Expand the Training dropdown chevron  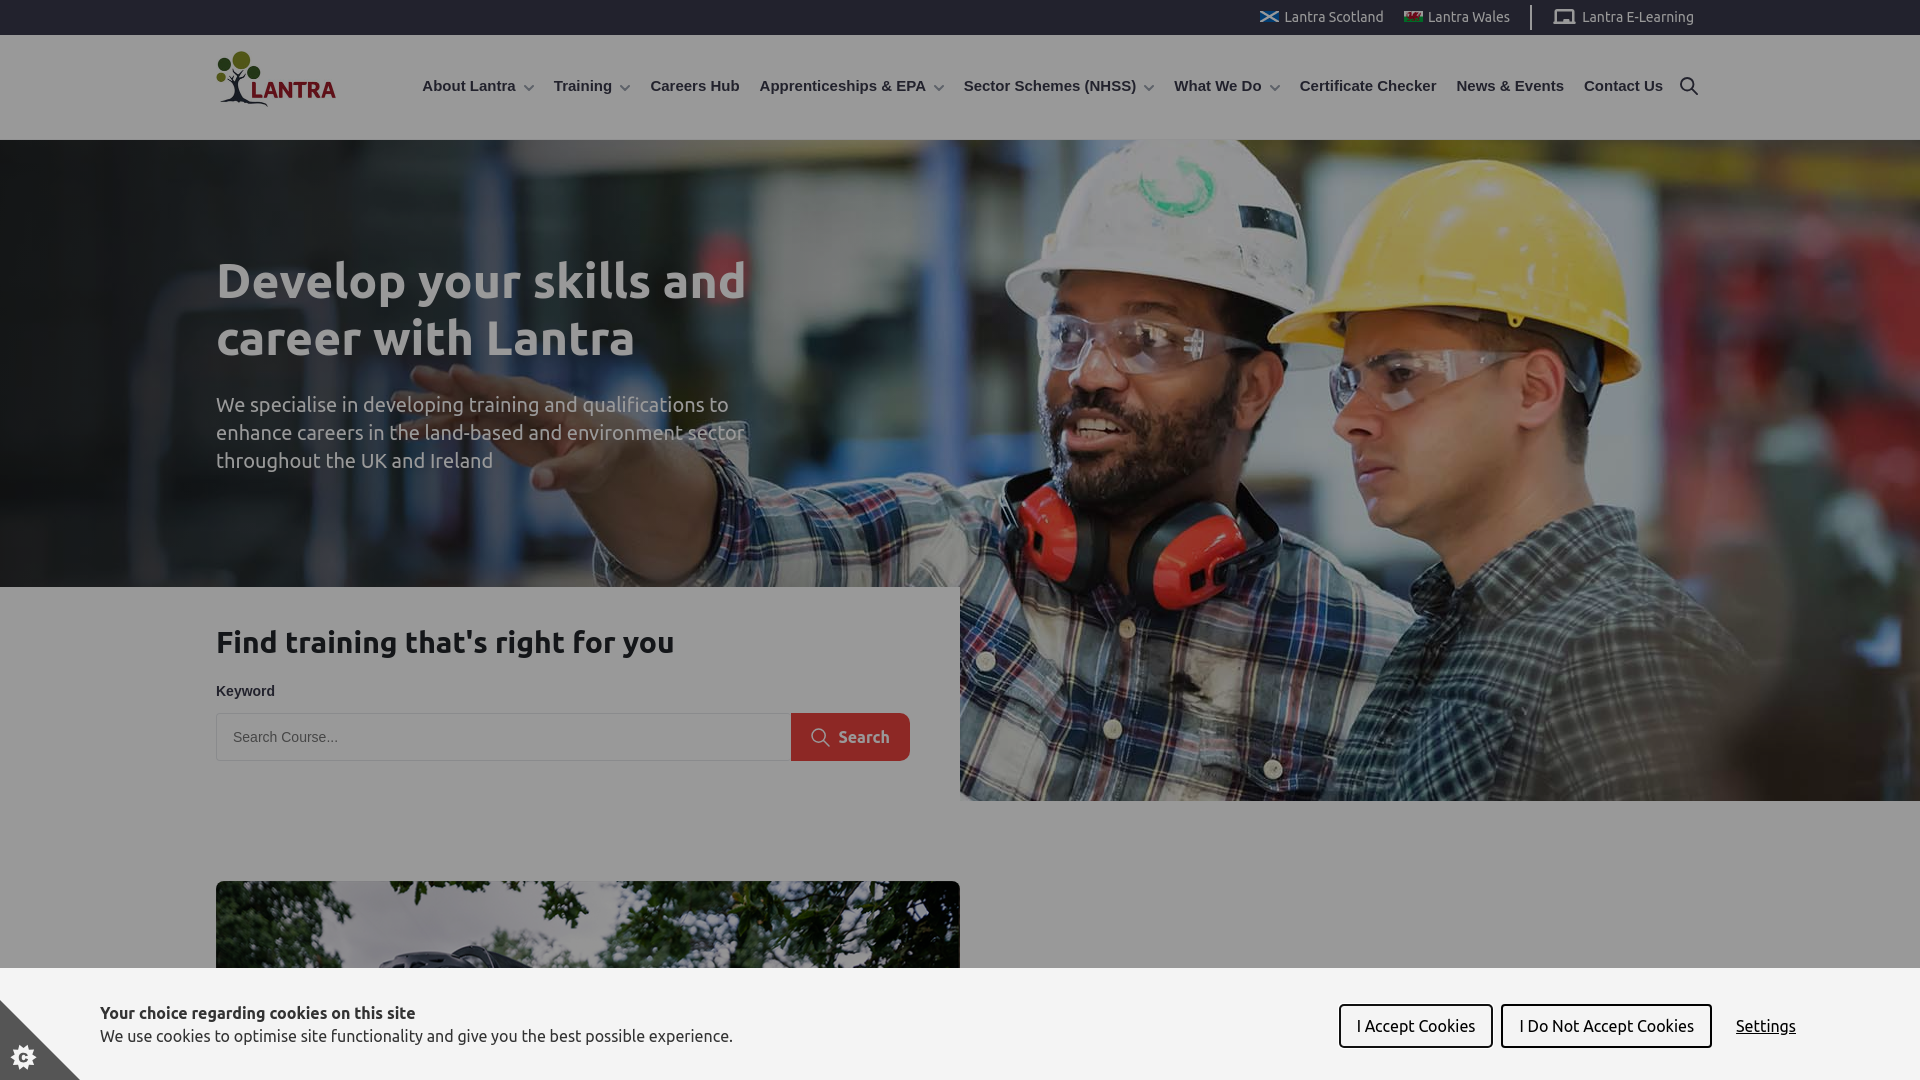click(625, 88)
